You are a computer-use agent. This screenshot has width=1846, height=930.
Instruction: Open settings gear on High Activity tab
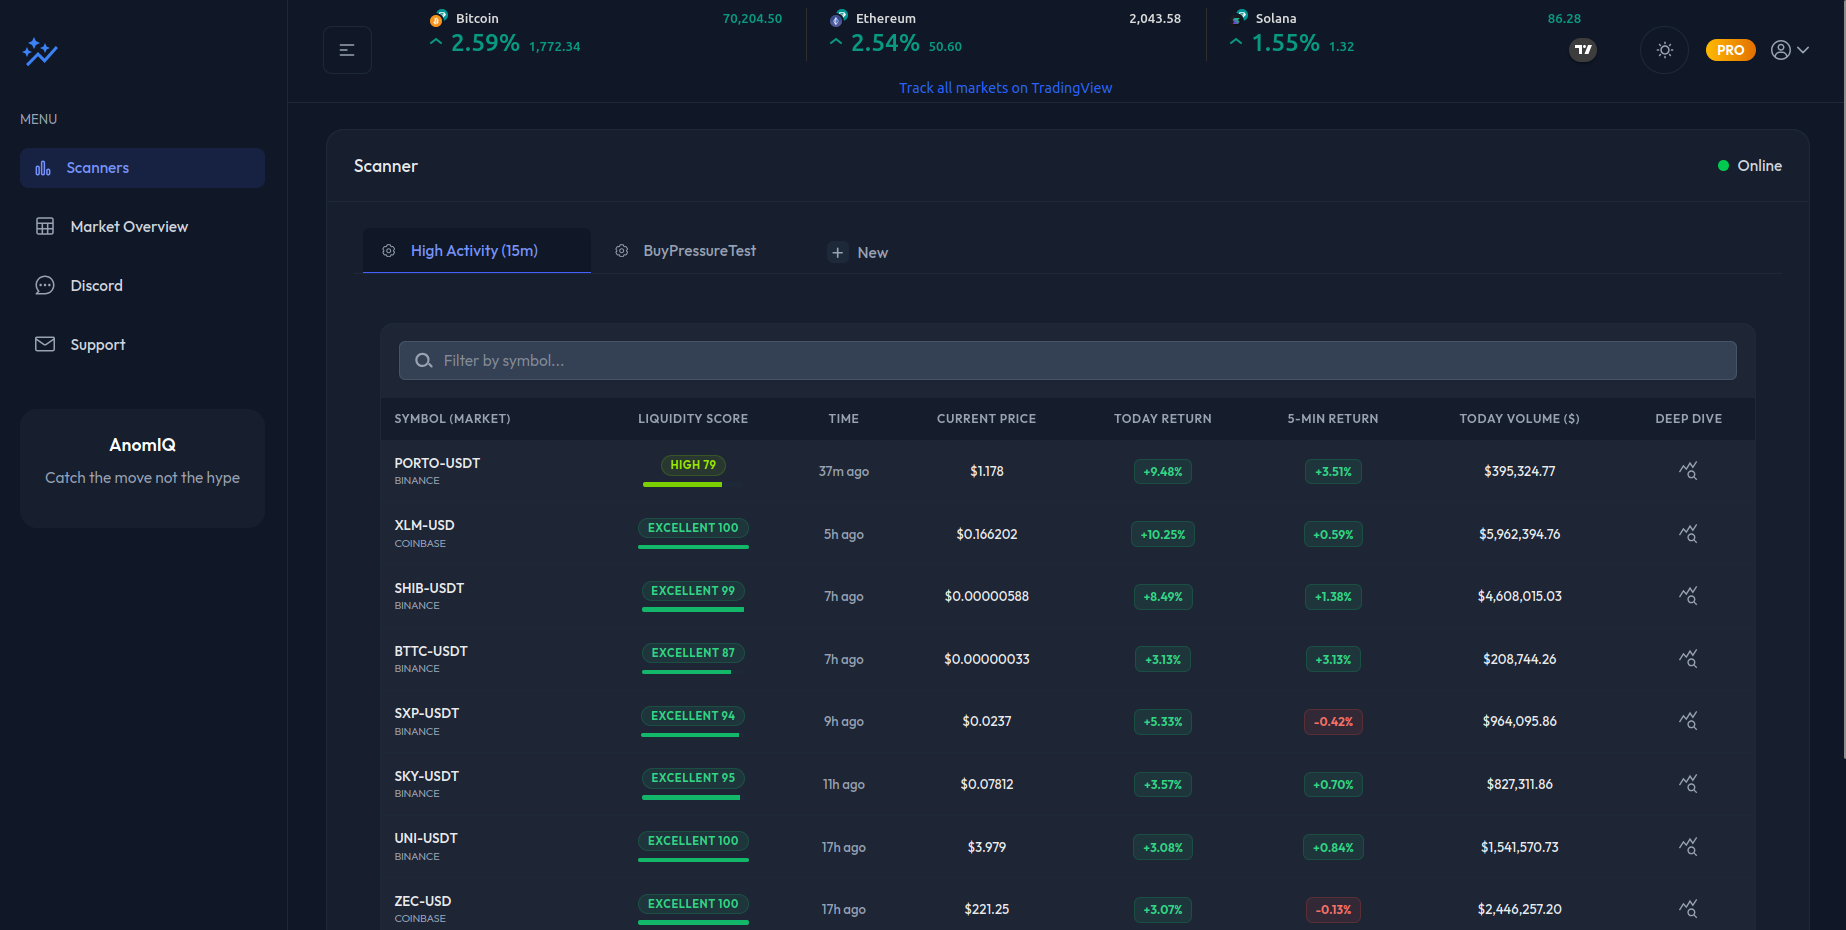click(x=388, y=250)
